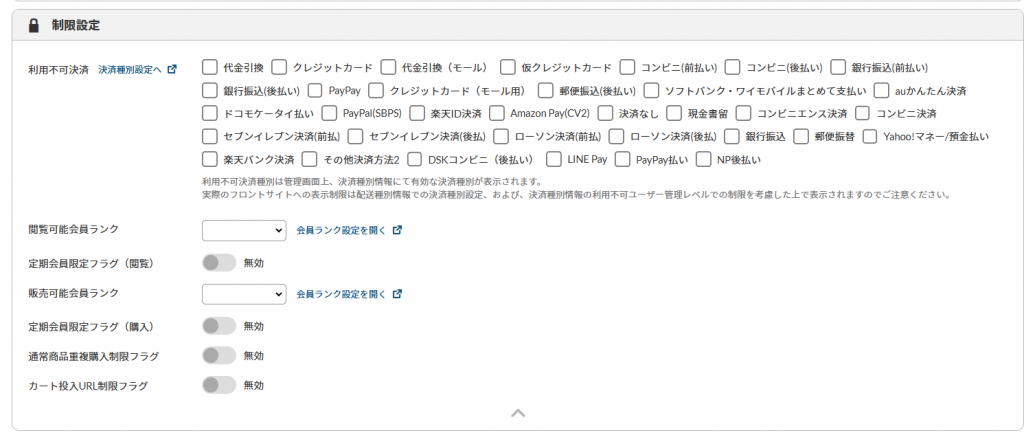Check the 郵便振替 checkbox
This screenshot has height=433, width=1024.
[801, 136]
